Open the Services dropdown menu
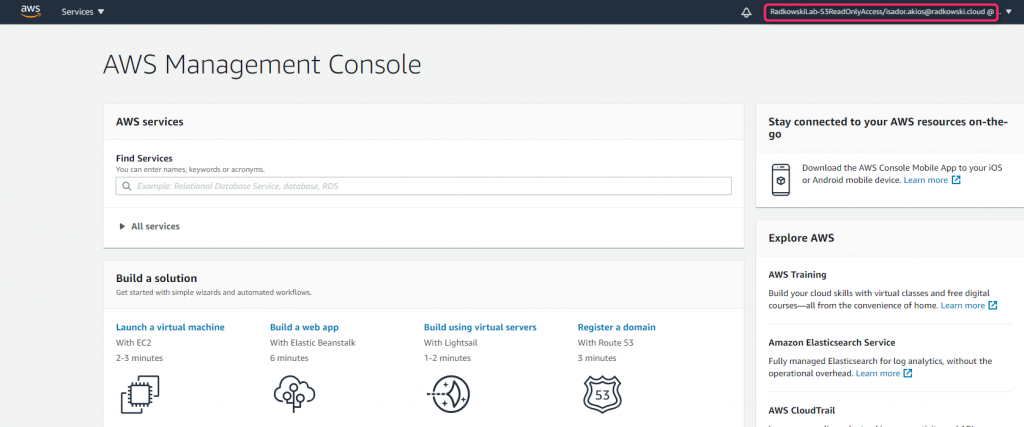The image size is (1024, 427). click(x=83, y=12)
